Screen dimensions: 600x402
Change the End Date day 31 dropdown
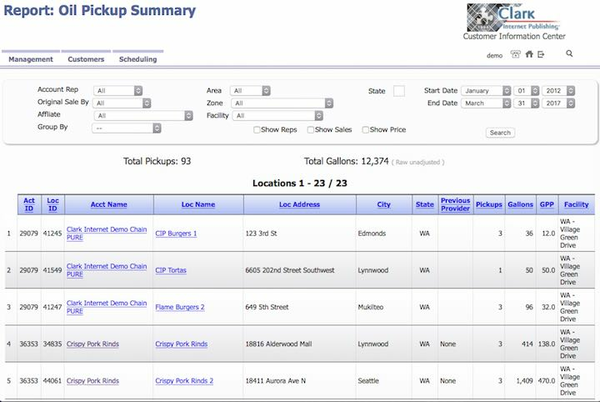tap(526, 103)
